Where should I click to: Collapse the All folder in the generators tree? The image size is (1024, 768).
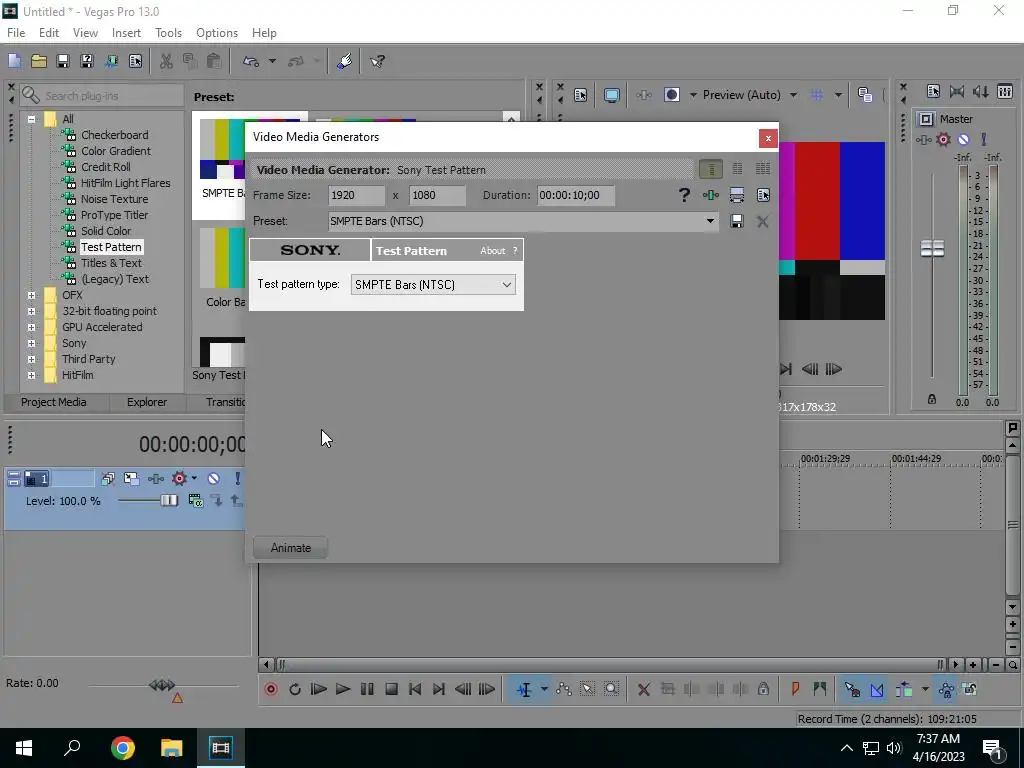click(x=31, y=119)
